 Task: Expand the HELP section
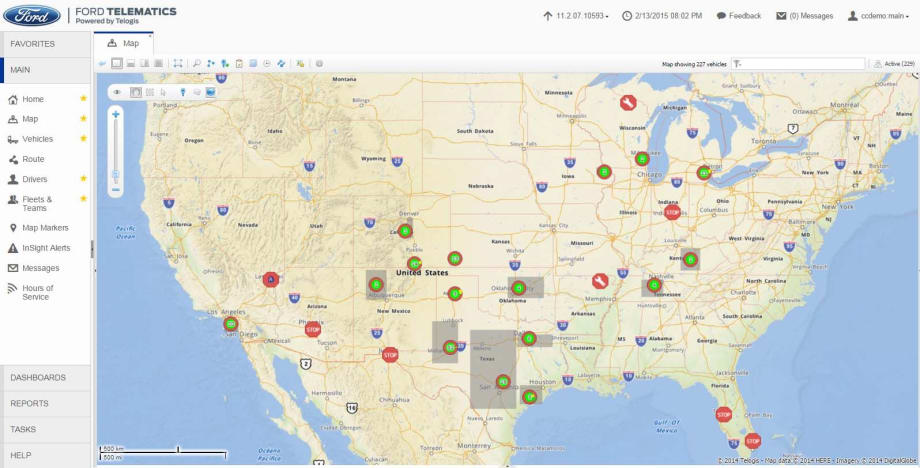(x=45, y=455)
